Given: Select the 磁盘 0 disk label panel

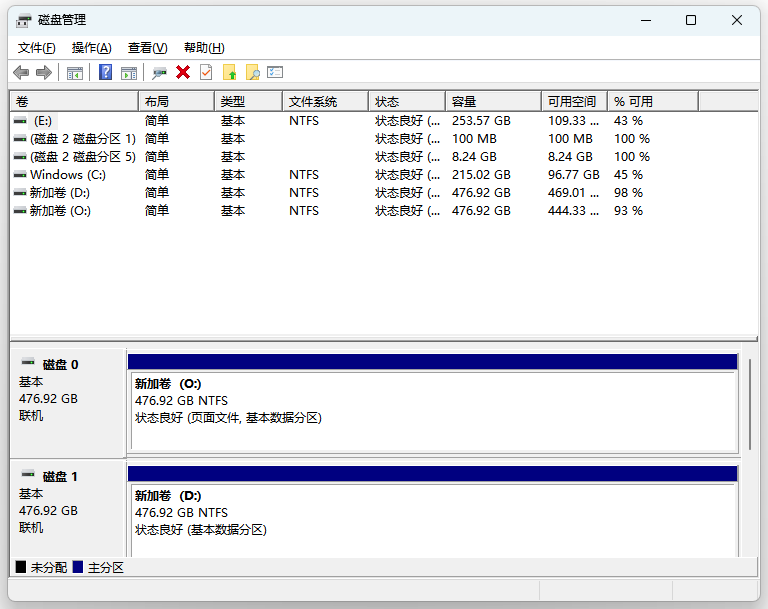Looking at the screenshot, I should (68, 403).
